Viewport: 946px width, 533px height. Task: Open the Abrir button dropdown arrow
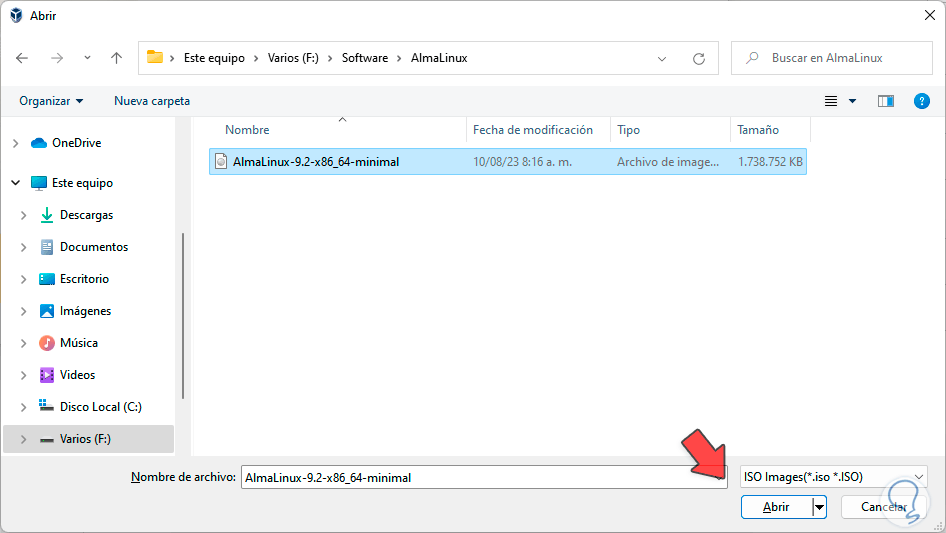click(x=819, y=507)
